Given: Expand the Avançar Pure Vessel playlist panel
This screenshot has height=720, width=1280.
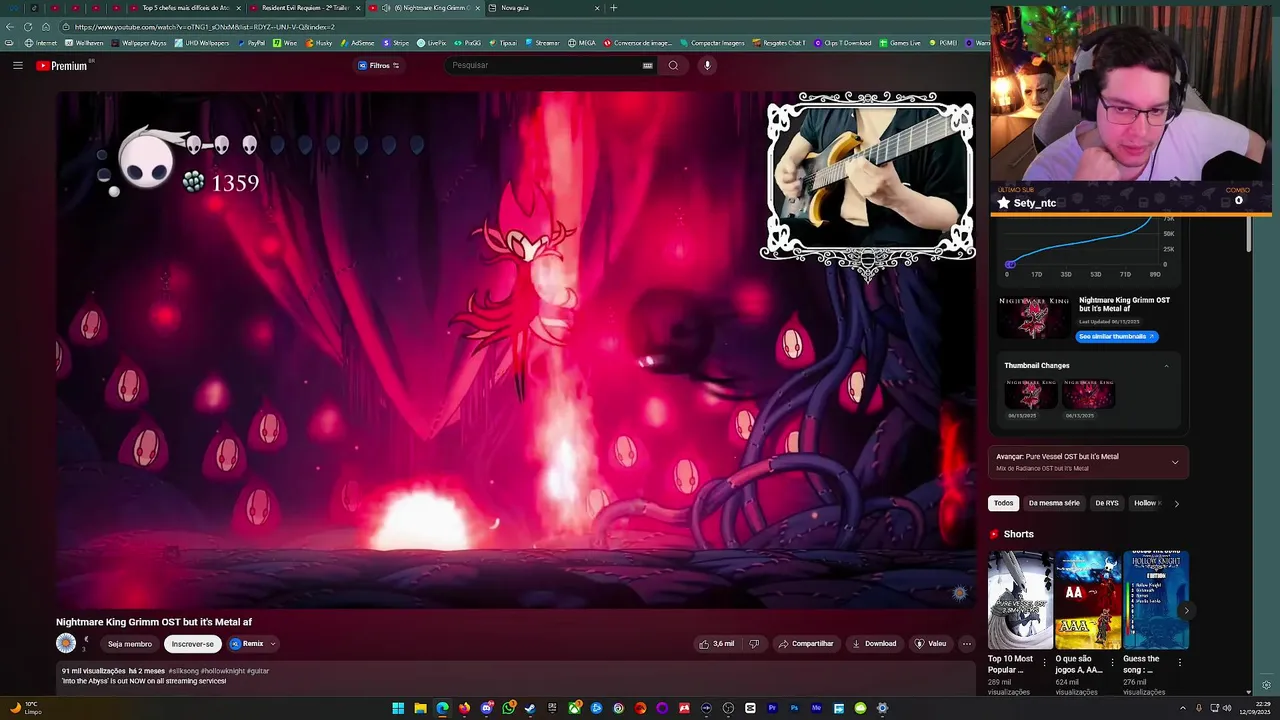Looking at the screenshot, I should (1175, 462).
